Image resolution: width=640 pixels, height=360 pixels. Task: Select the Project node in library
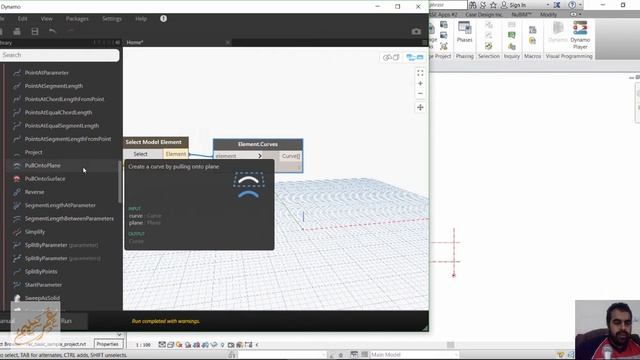pos(33,152)
